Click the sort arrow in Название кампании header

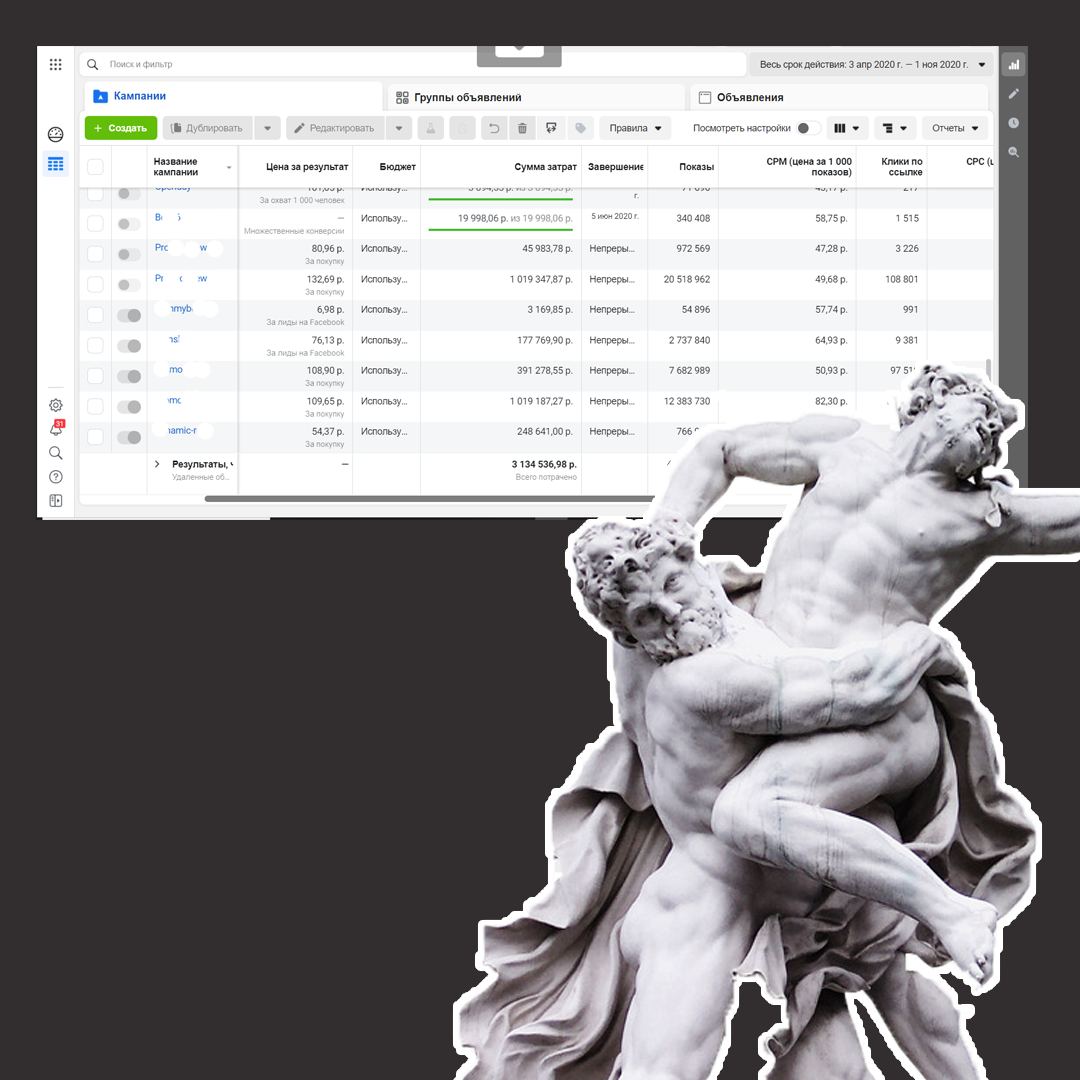coord(229,167)
